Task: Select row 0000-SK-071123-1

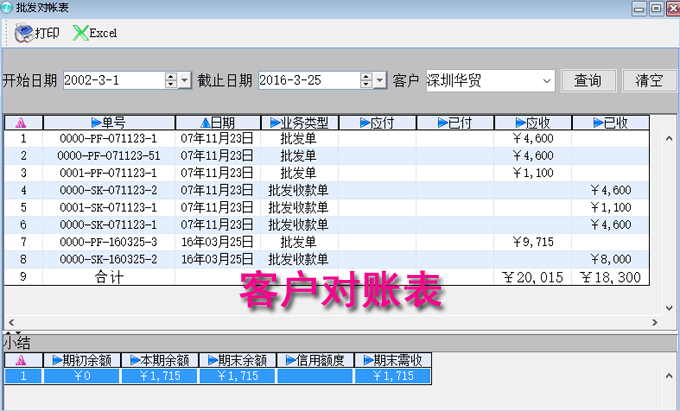Action: (x=327, y=225)
